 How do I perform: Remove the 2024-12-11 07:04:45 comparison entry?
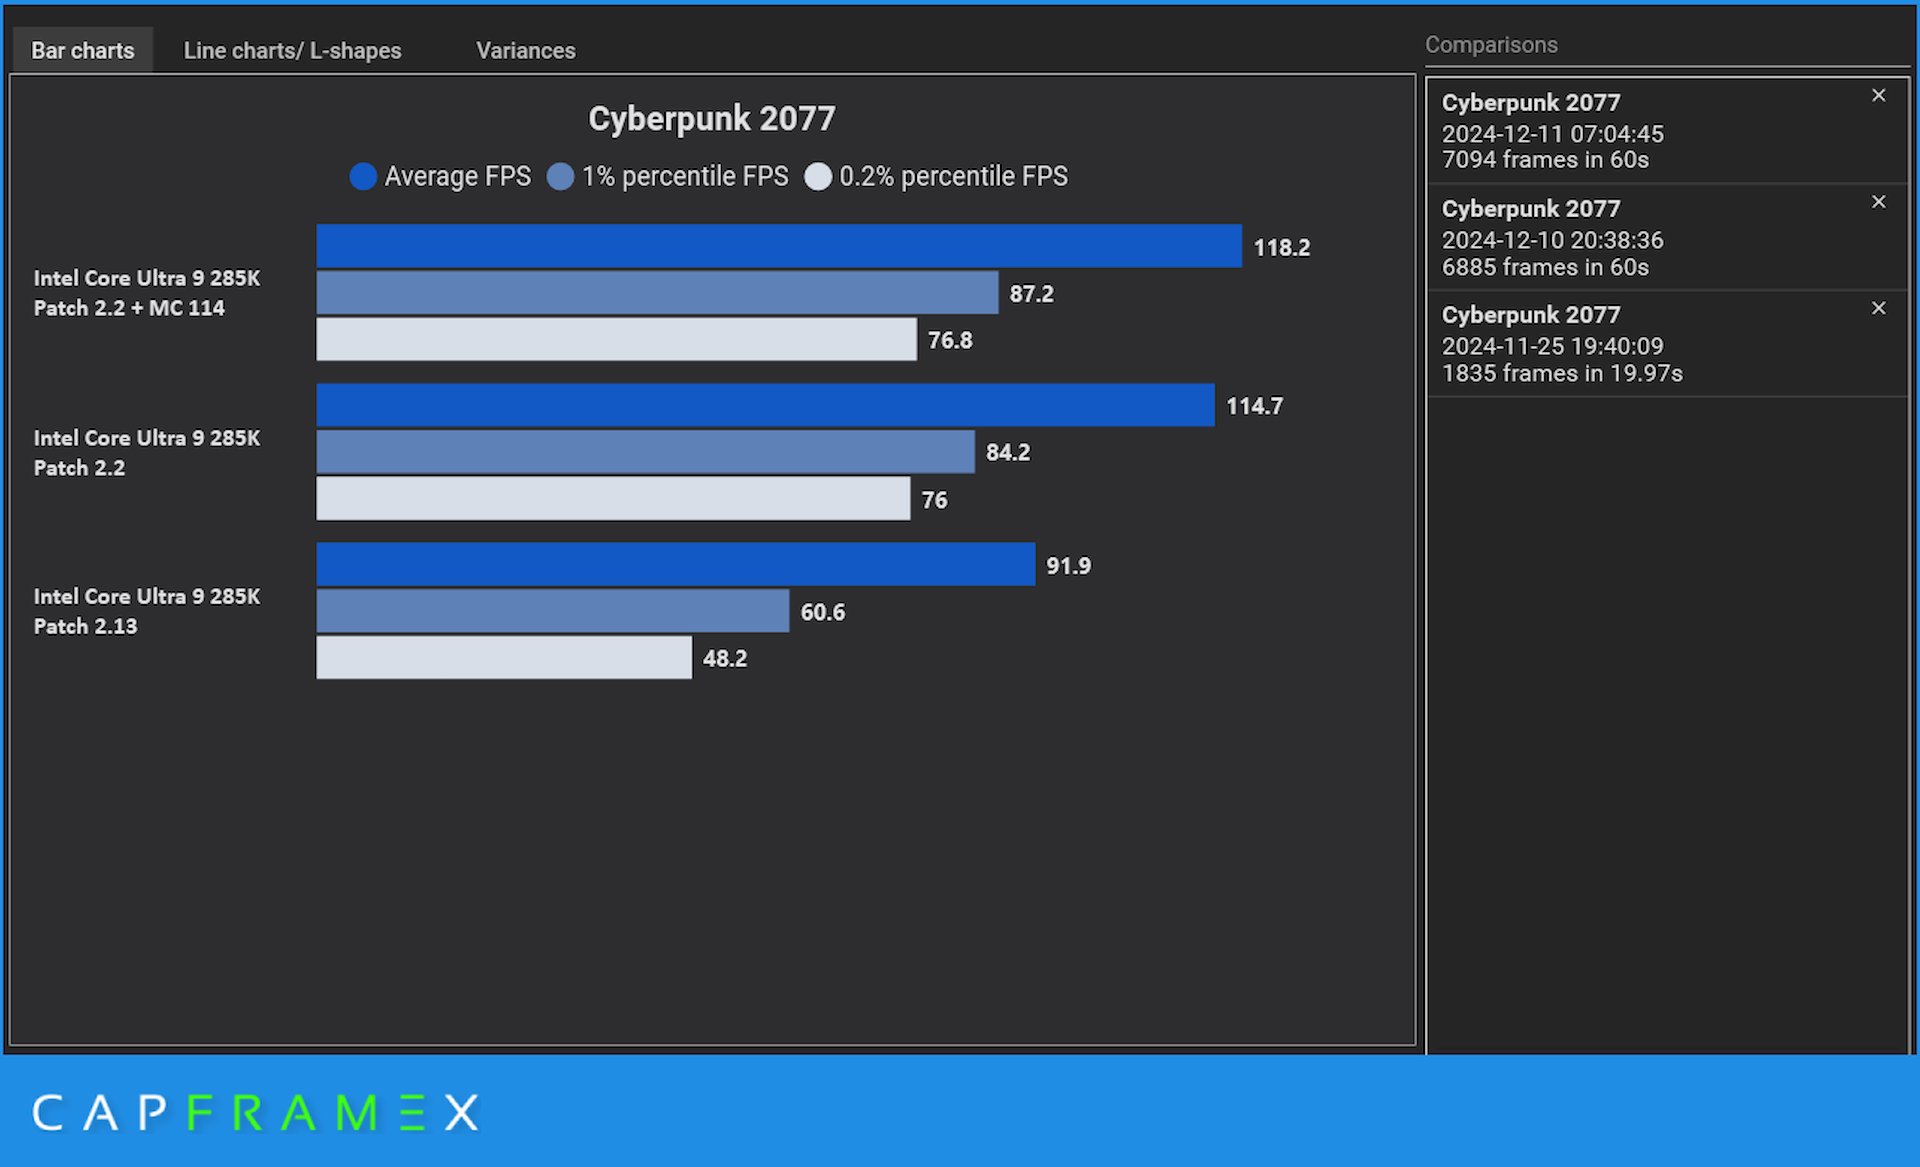(x=1878, y=96)
